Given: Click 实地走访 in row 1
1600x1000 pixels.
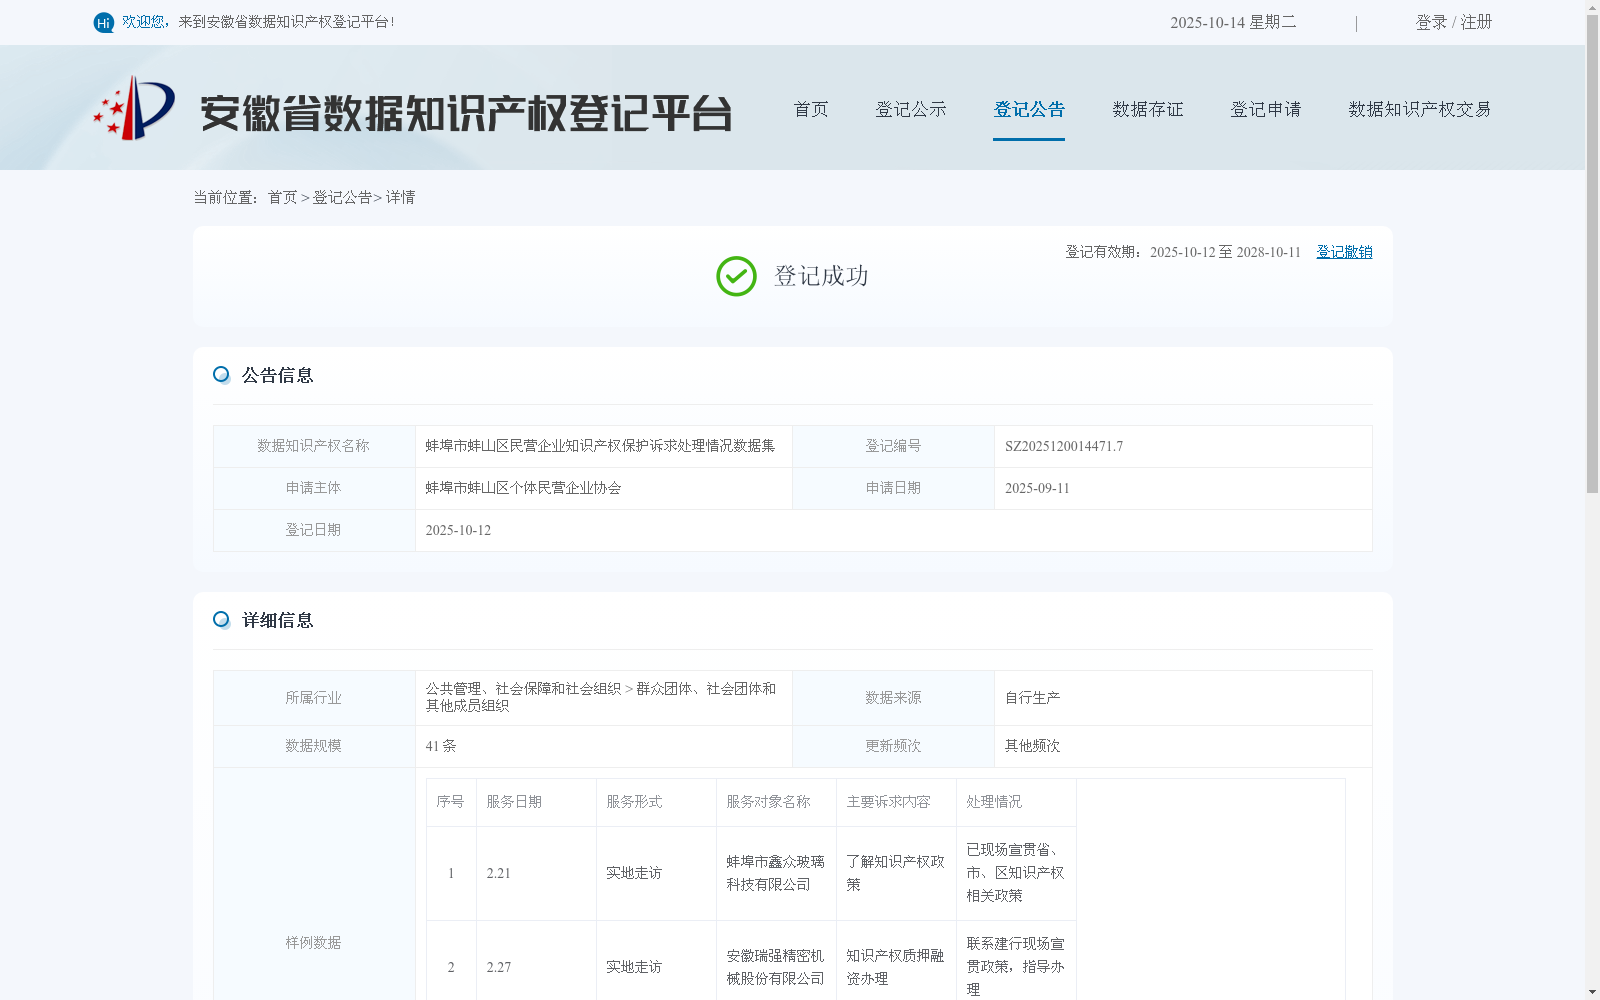Looking at the screenshot, I should (x=634, y=873).
